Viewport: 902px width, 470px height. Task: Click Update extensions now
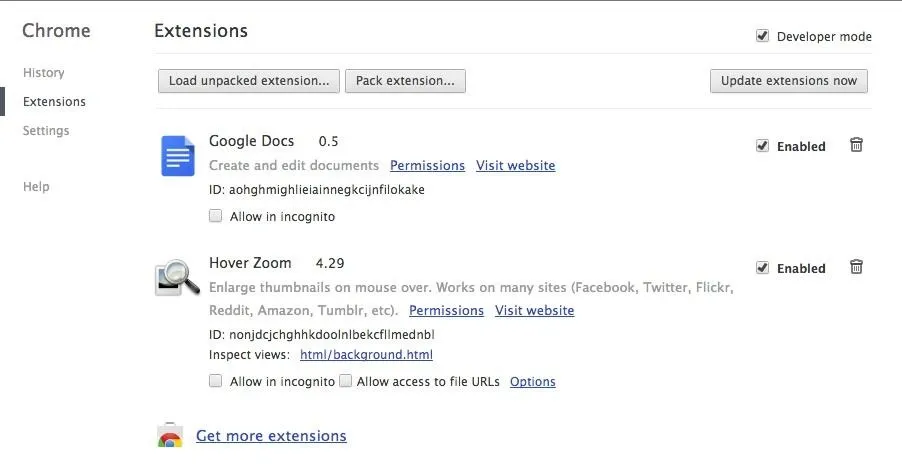point(789,81)
